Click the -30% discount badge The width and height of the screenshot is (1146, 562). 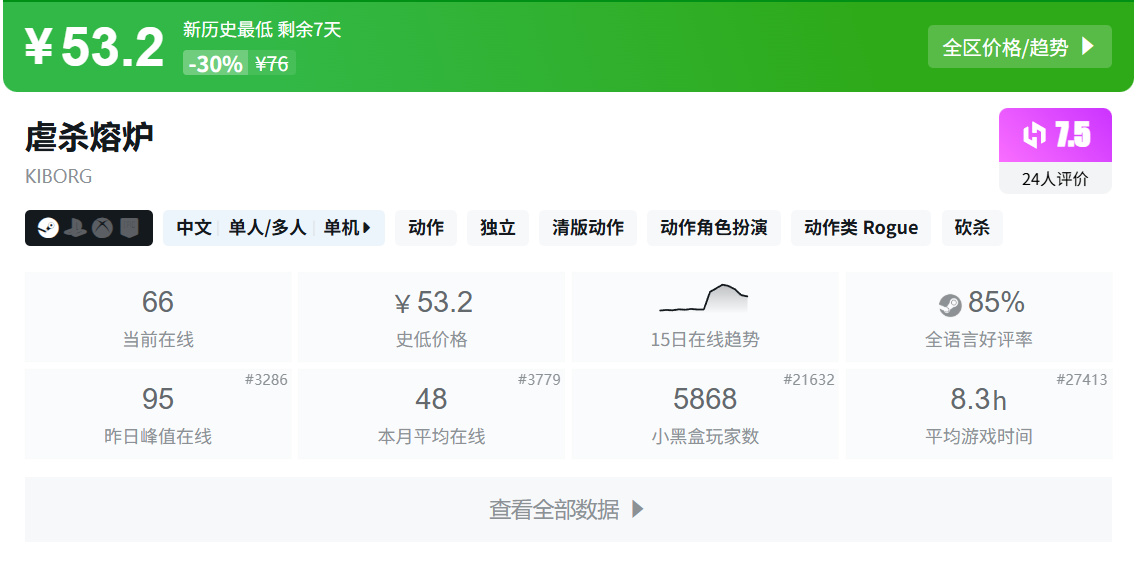[216, 64]
